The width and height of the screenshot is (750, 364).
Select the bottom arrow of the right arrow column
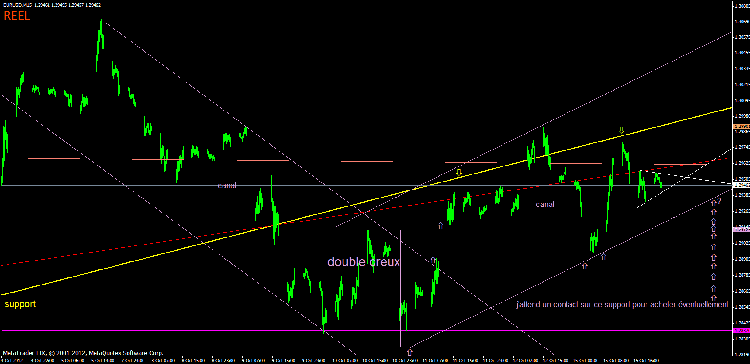(x=714, y=297)
